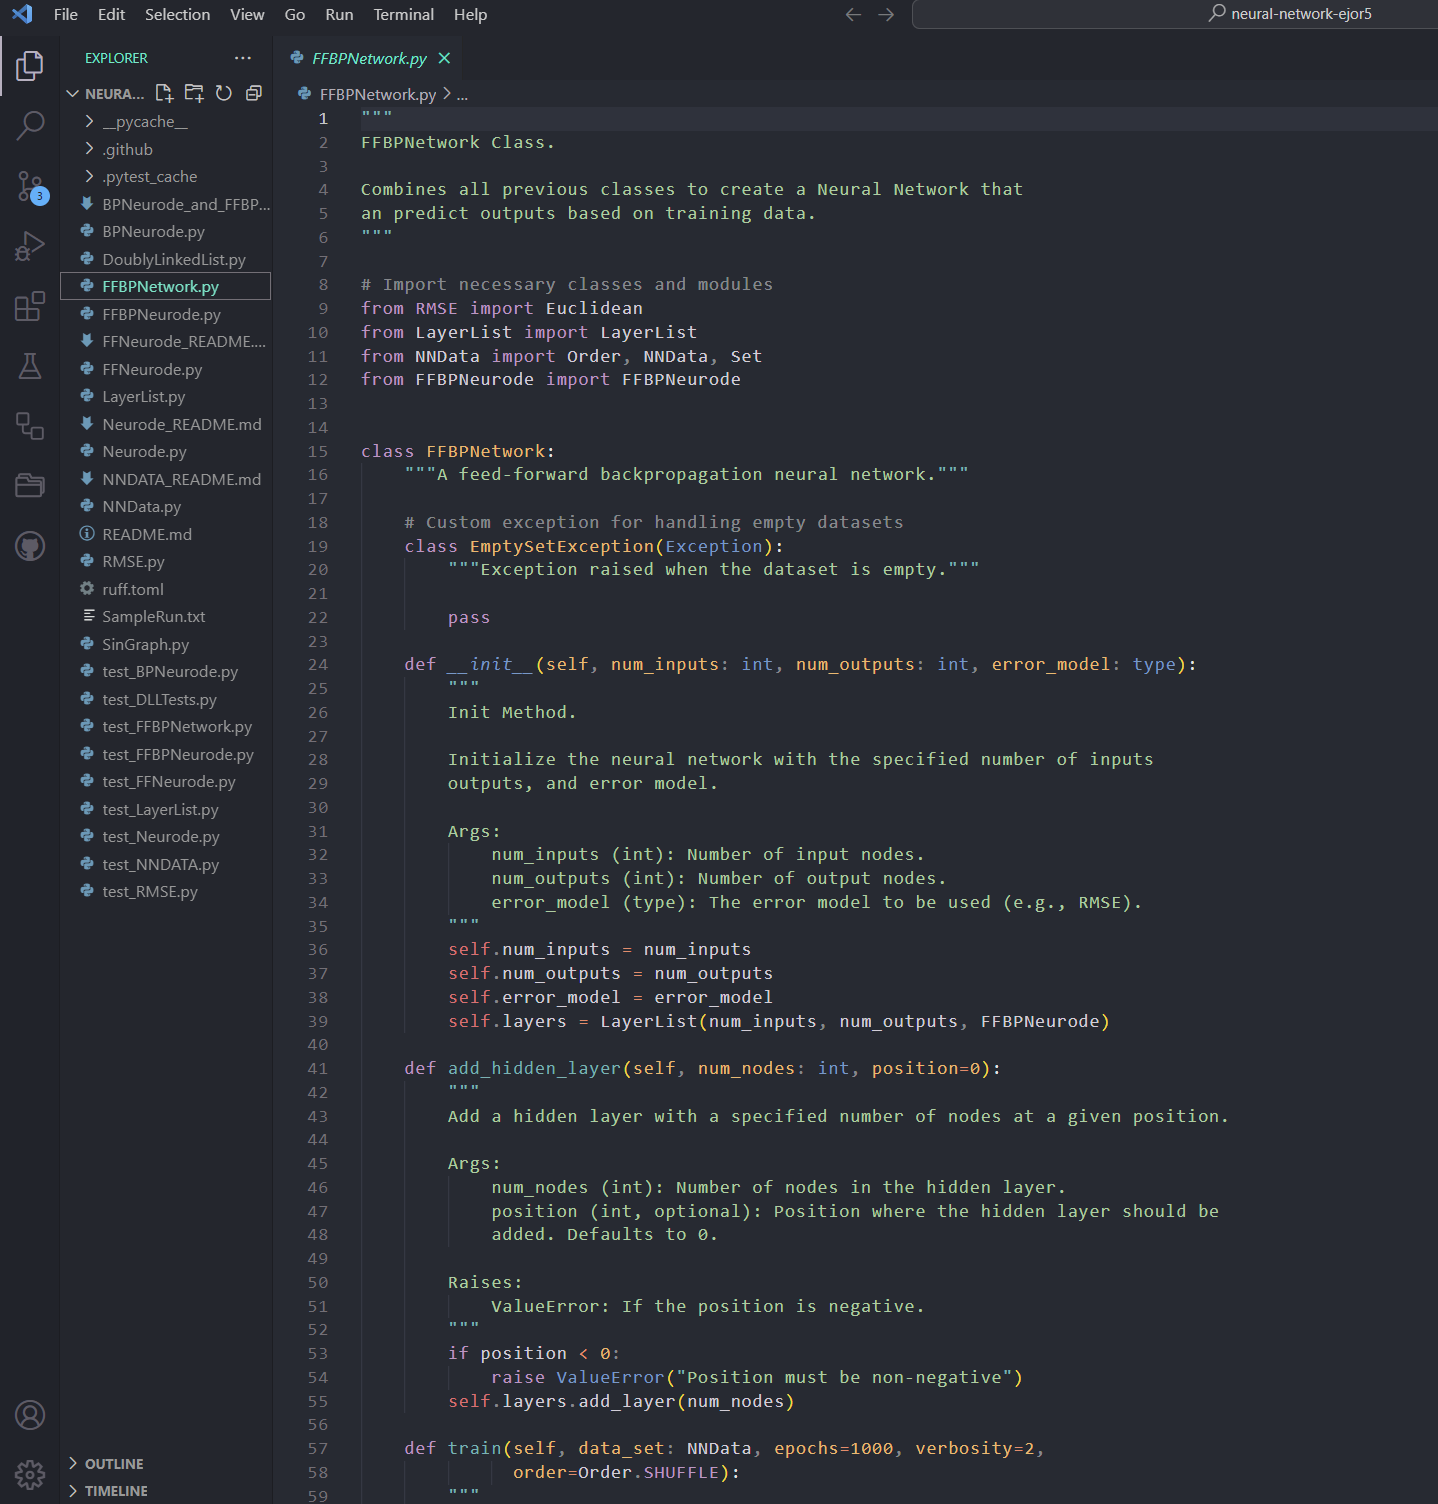Open the Remote Explorer icon in activity bar

coord(30,426)
